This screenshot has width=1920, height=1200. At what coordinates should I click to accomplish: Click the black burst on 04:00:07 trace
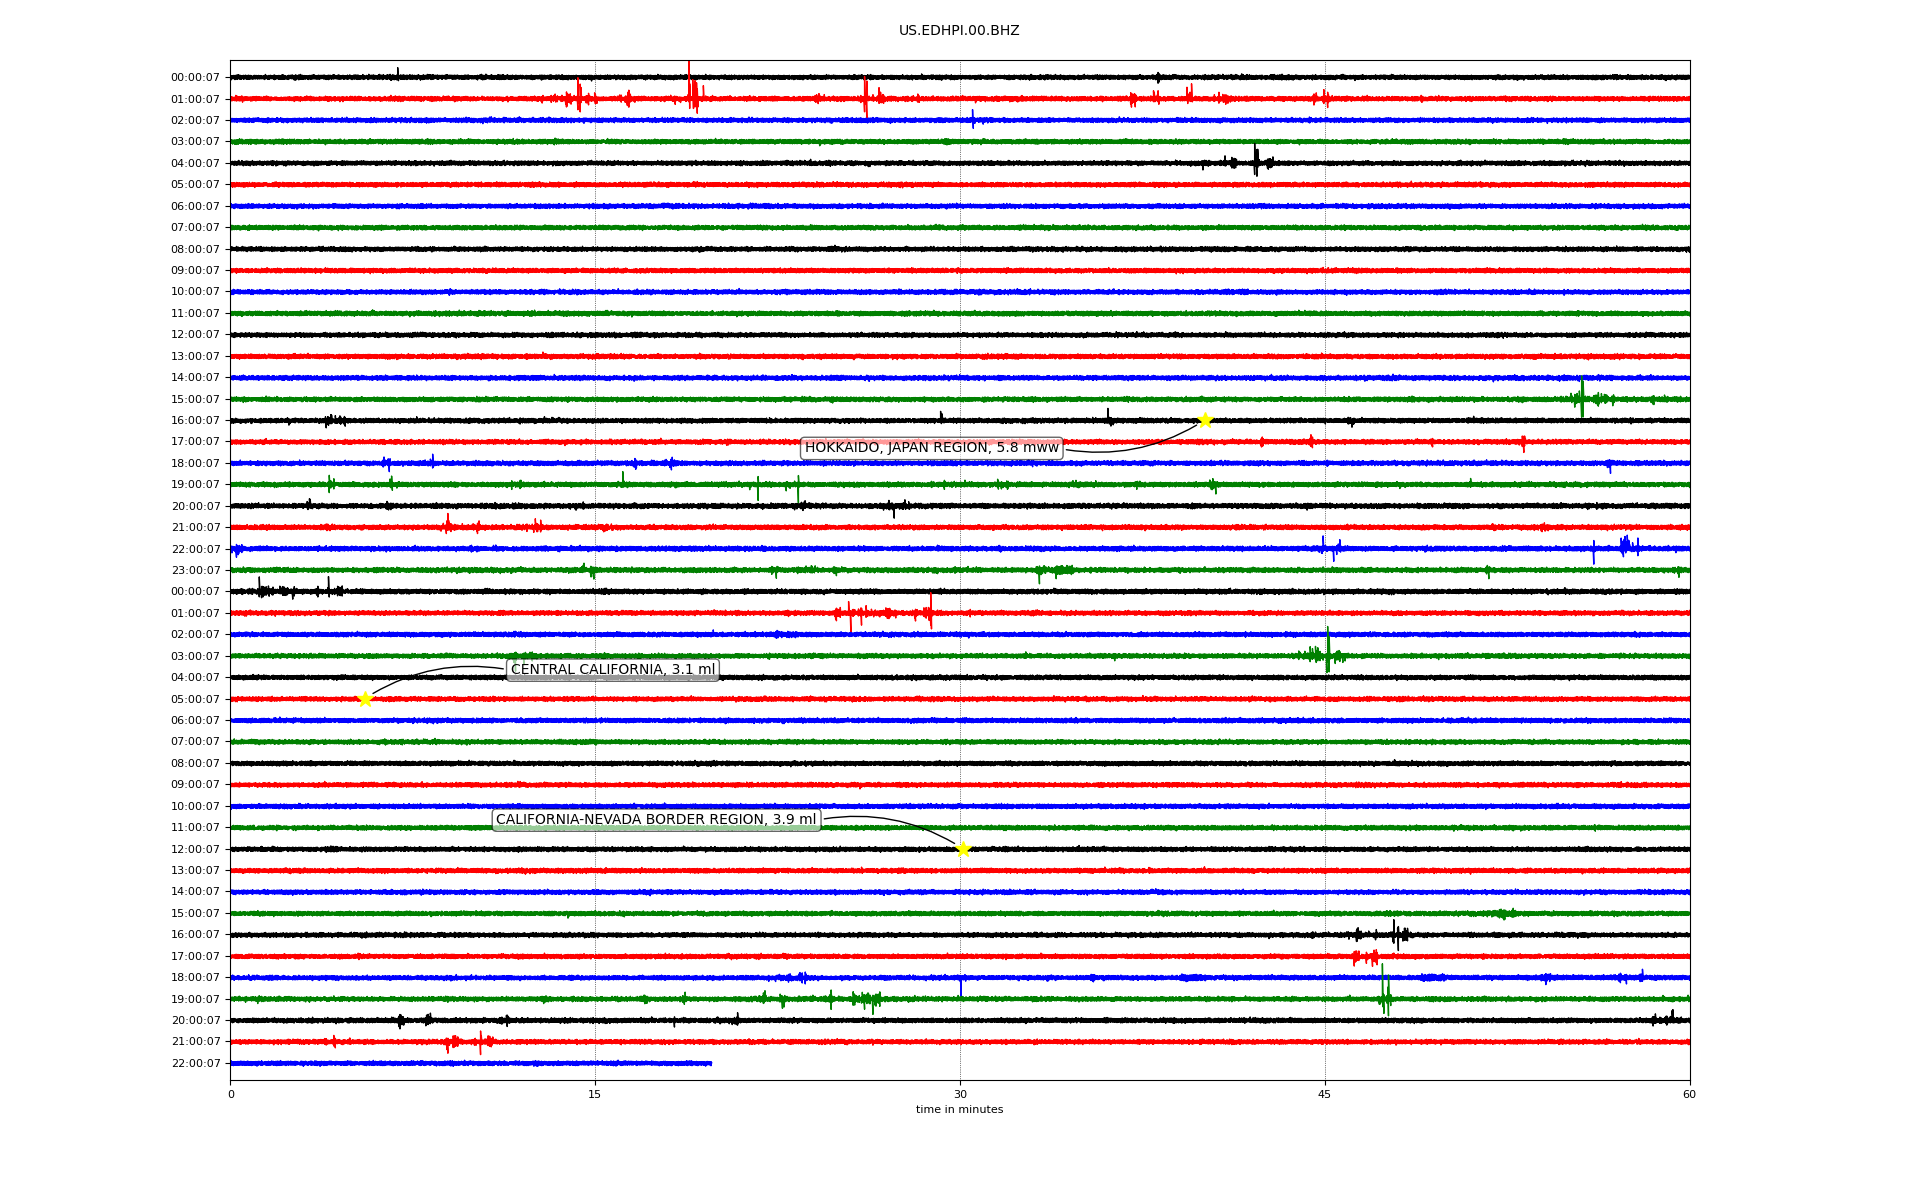pyautogui.click(x=1256, y=162)
